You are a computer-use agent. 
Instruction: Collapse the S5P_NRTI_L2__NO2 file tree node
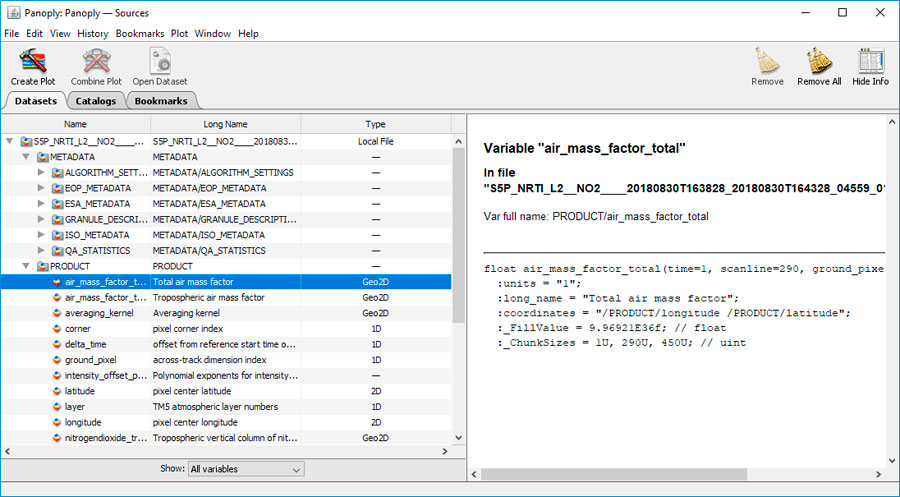10,141
